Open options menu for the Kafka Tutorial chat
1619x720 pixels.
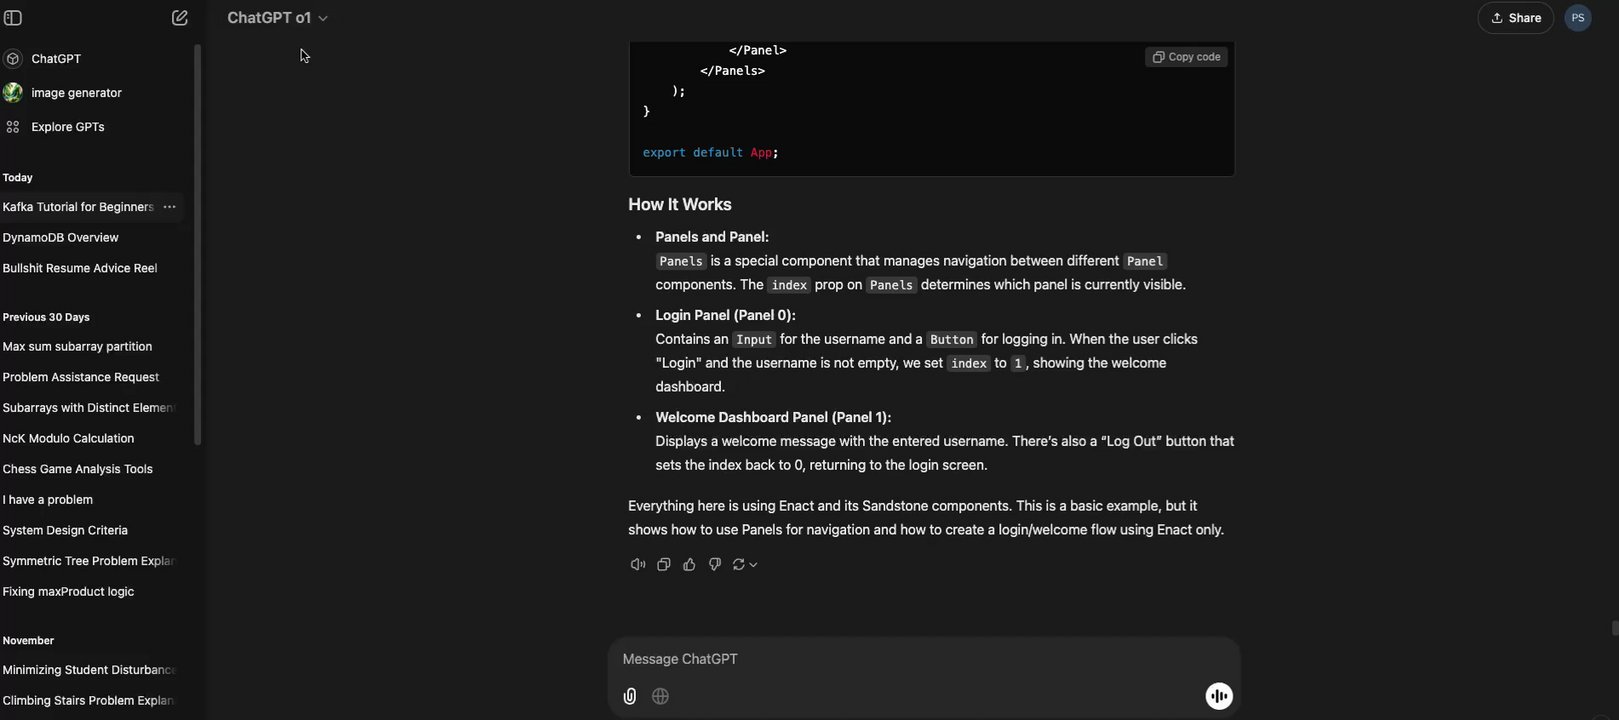(x=170, y=207)
